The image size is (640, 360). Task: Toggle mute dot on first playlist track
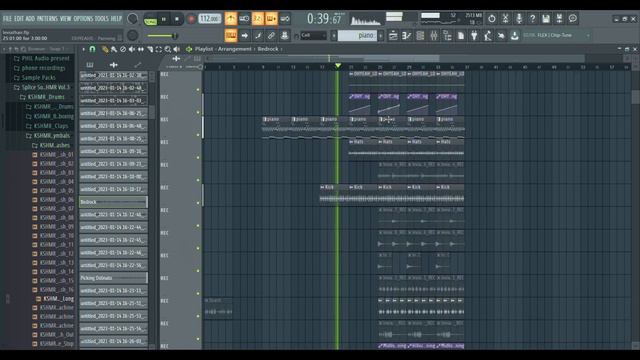click(198, 89)
